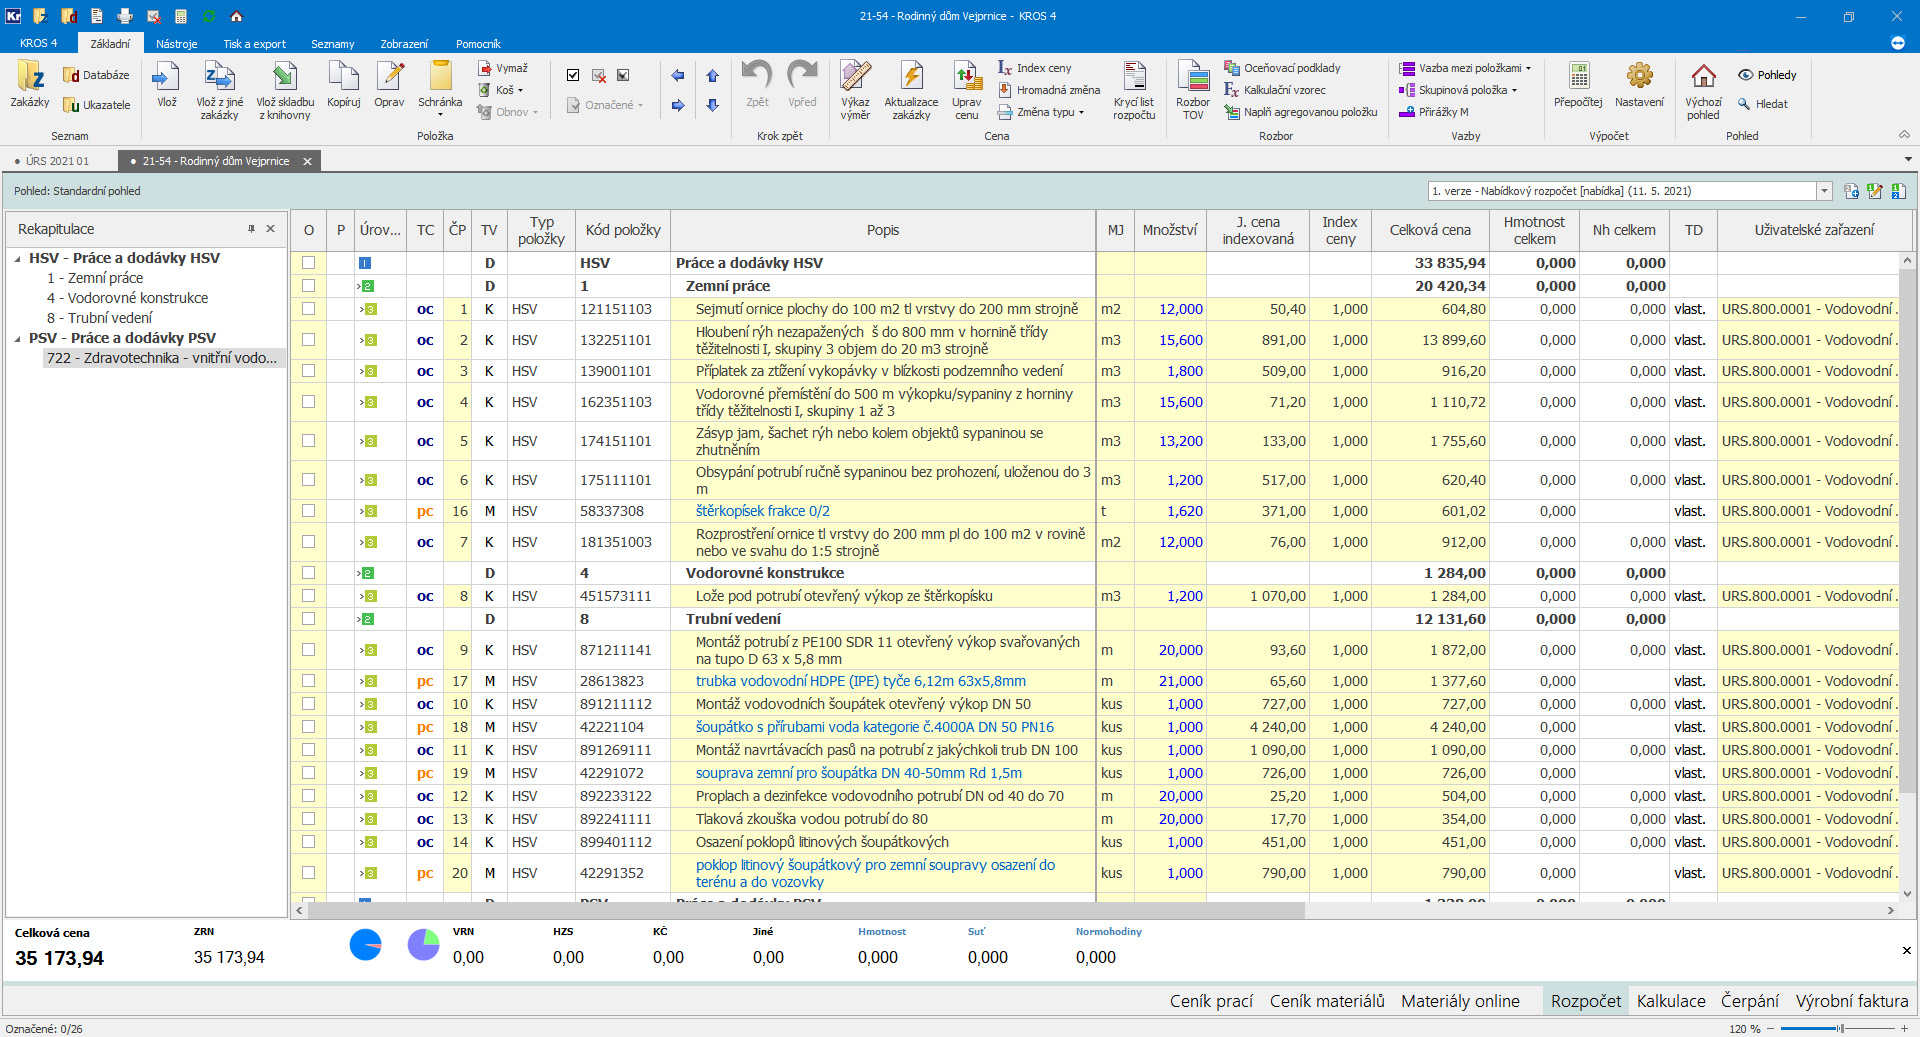The width and height of the screenshot is (1920, 1037).
Task: Click the Hledat button
Action: 1763,104
